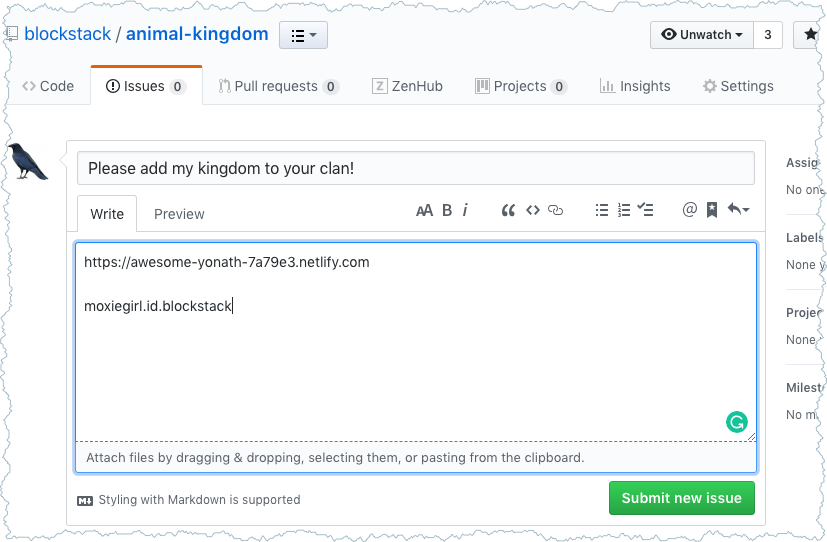Add header text formatting
The image size is (827, 542).
[x=425, y=210]
